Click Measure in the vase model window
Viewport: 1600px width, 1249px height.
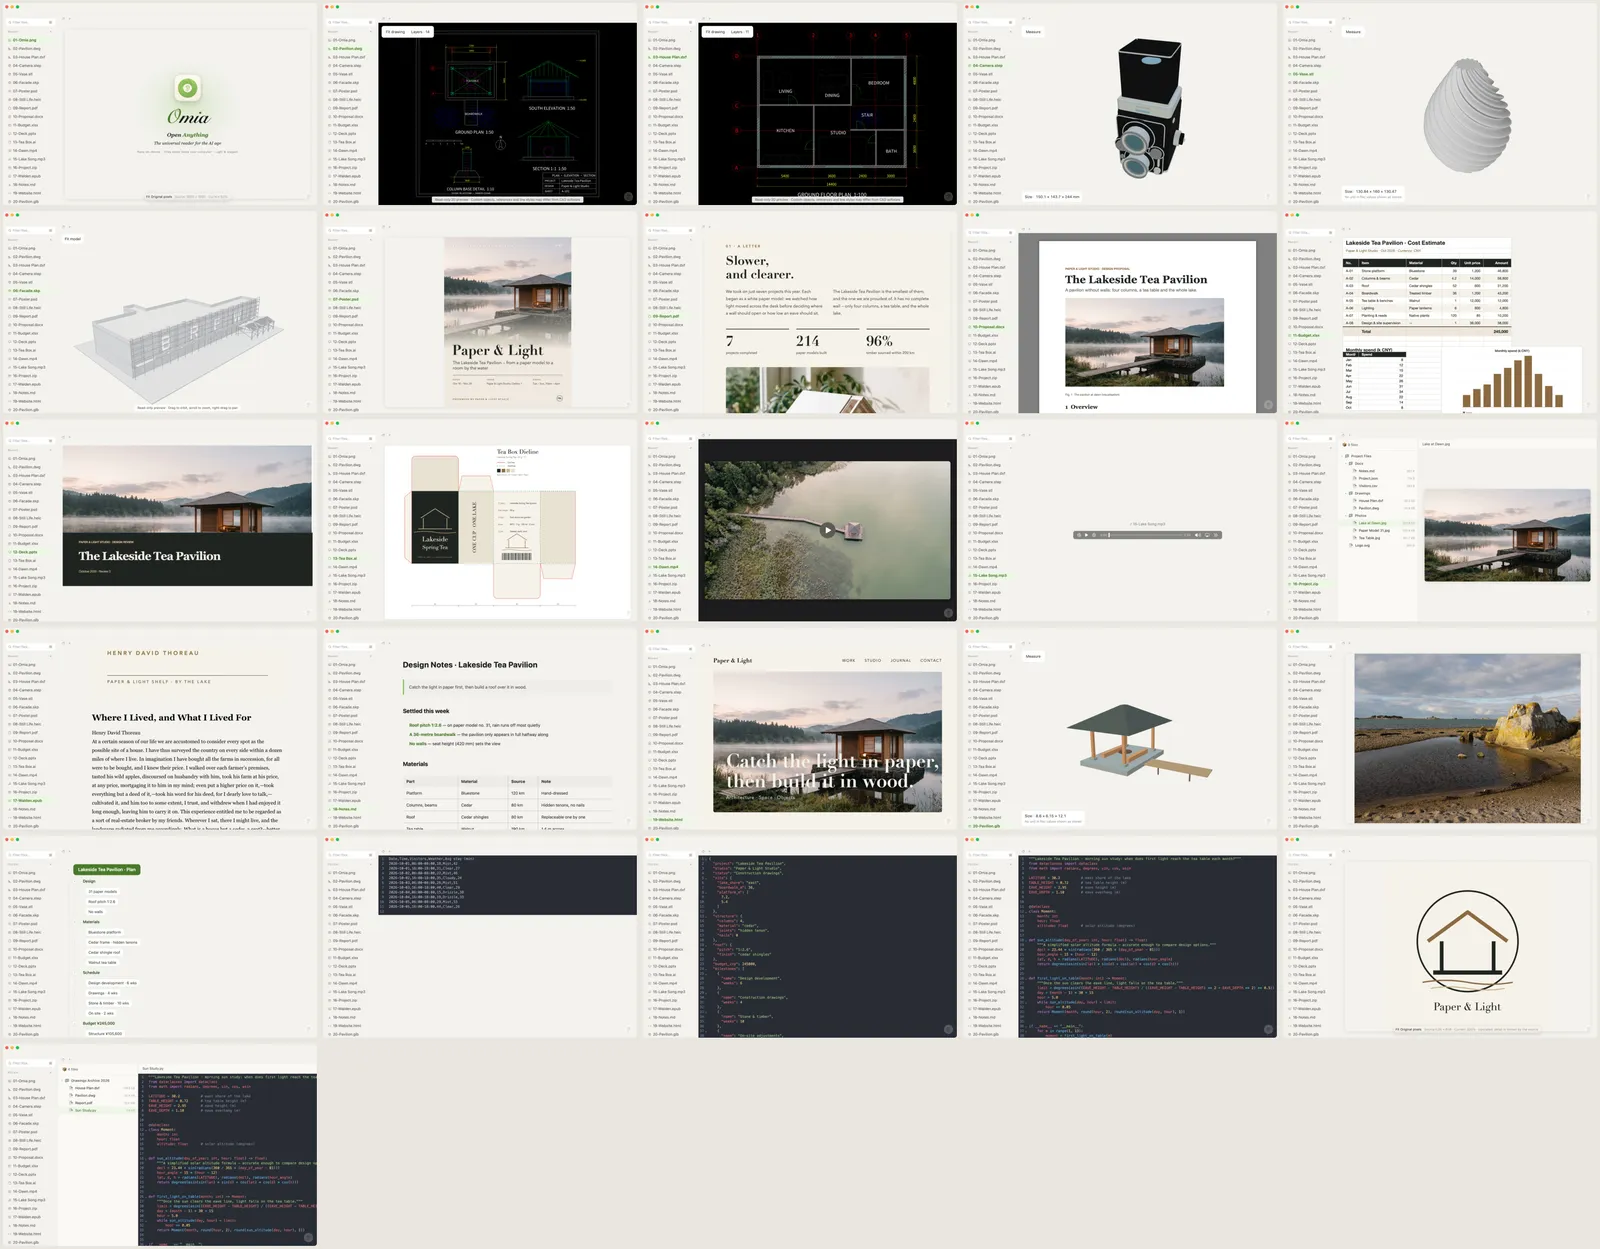1353,32
